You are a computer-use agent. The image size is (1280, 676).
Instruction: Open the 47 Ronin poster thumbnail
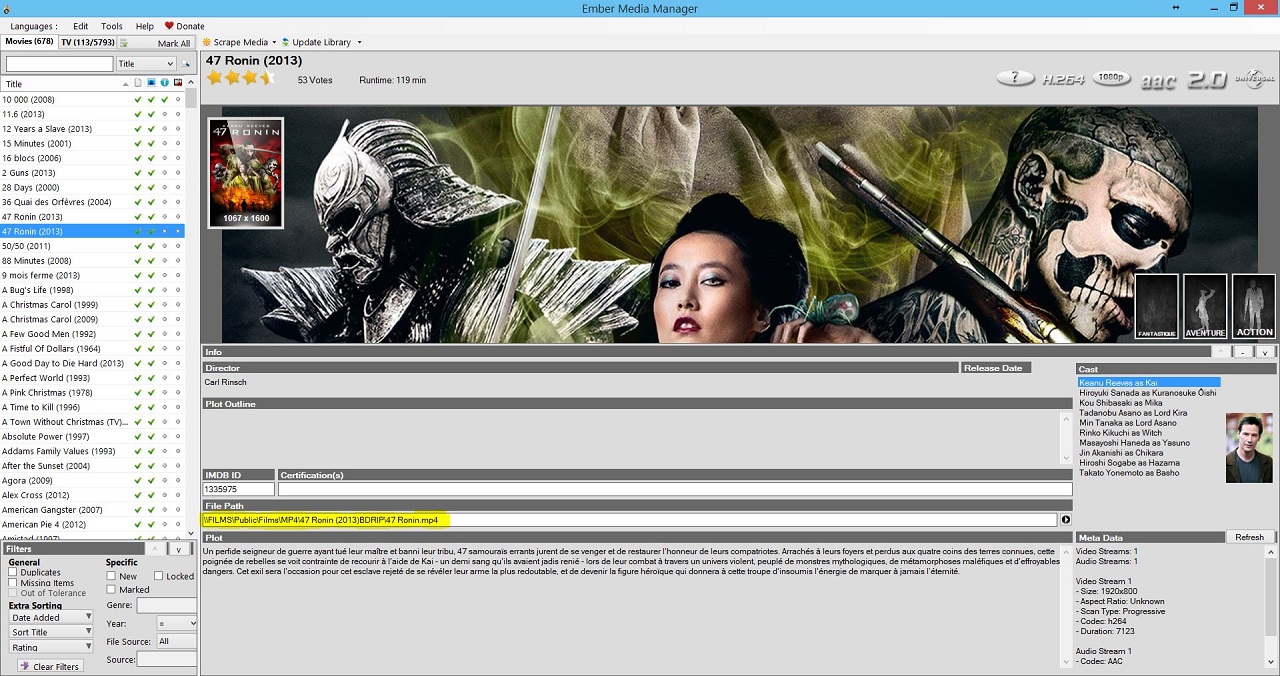click(246, 172)
